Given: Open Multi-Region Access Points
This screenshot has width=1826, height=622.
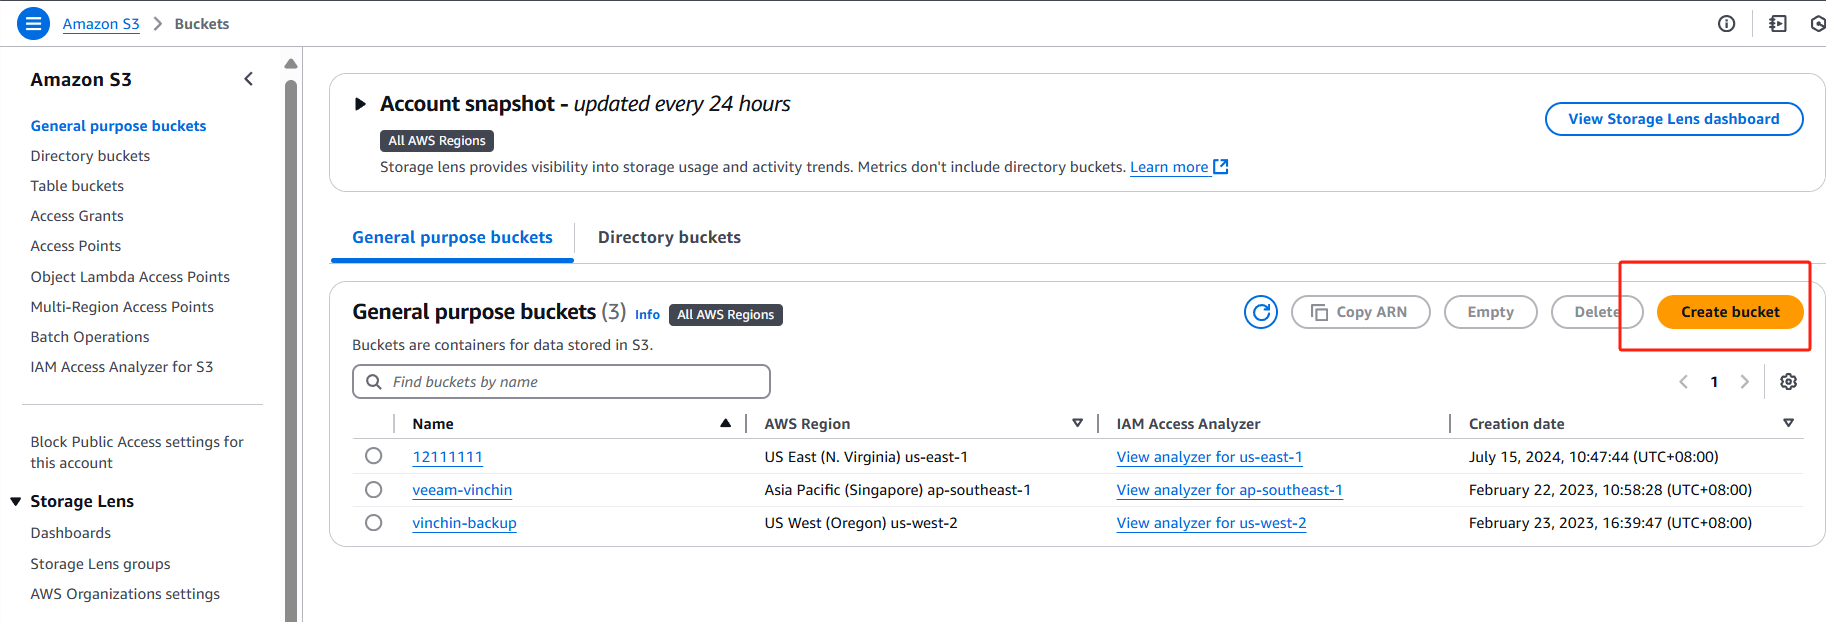Looking at the screenshot, I should click(x=122, y=307).
